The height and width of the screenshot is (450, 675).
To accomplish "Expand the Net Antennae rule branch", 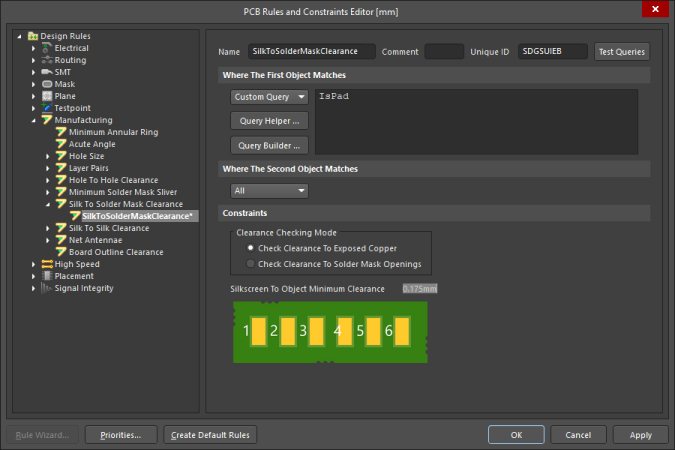I will 48,240.
